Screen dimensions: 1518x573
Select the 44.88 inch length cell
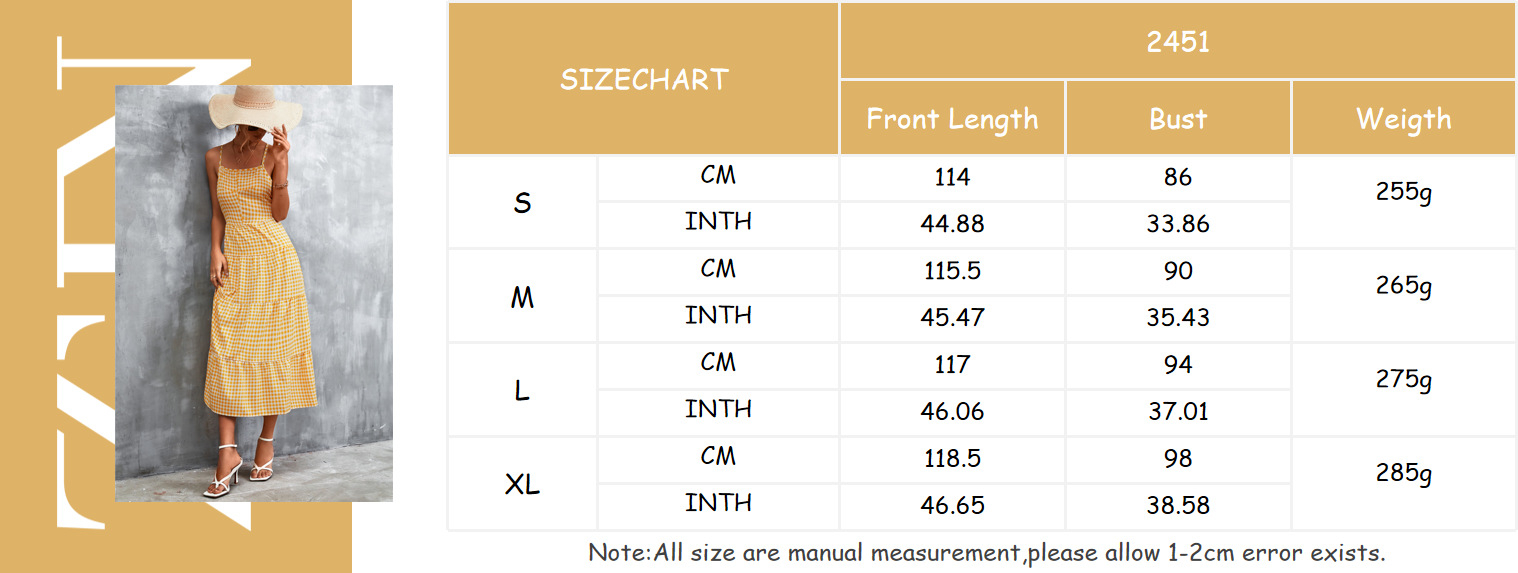952,225
